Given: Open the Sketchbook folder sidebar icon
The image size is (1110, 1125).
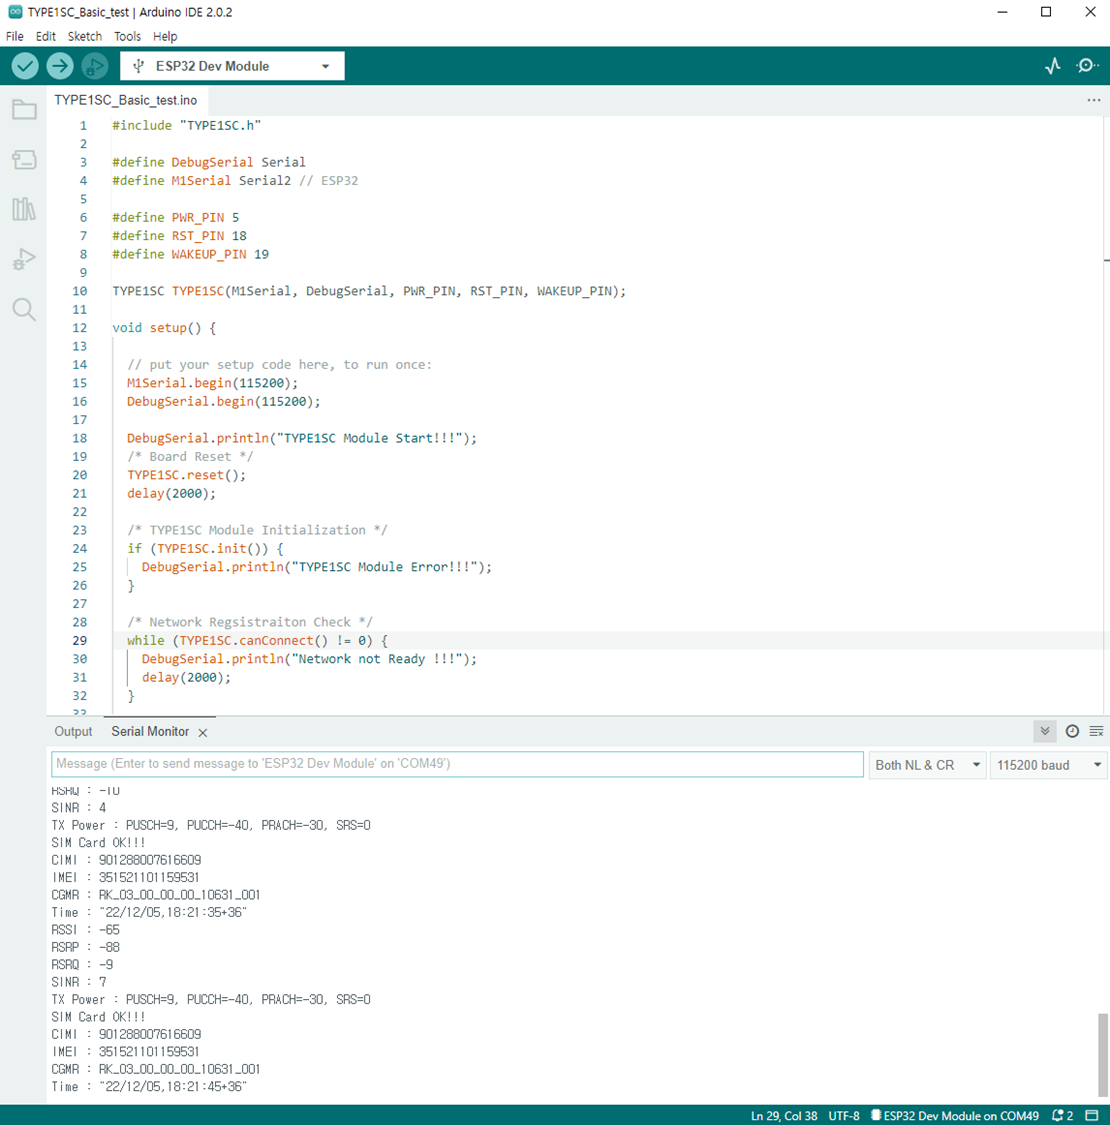Looking at the screenshot, I should coord(24,109).
